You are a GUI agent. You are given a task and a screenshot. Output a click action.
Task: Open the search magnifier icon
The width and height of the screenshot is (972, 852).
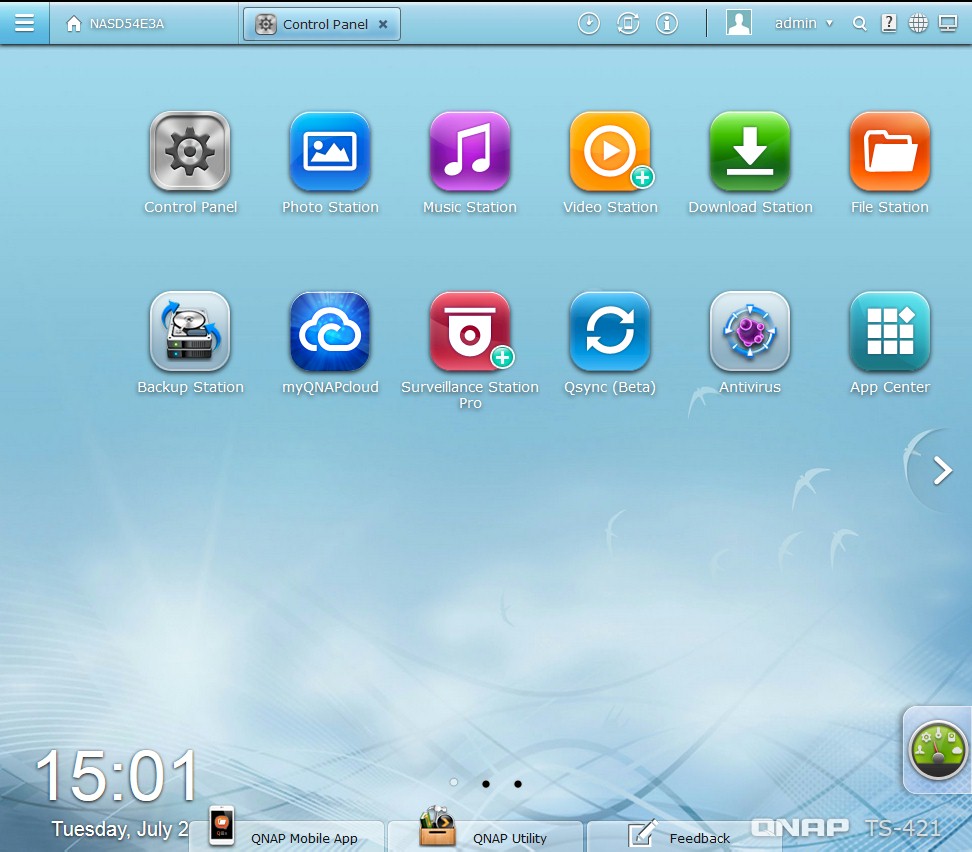[x=859, y=24]
